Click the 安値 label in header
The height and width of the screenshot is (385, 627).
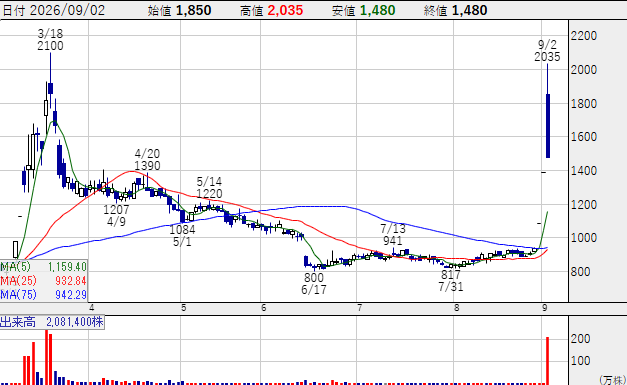[343, 11]
